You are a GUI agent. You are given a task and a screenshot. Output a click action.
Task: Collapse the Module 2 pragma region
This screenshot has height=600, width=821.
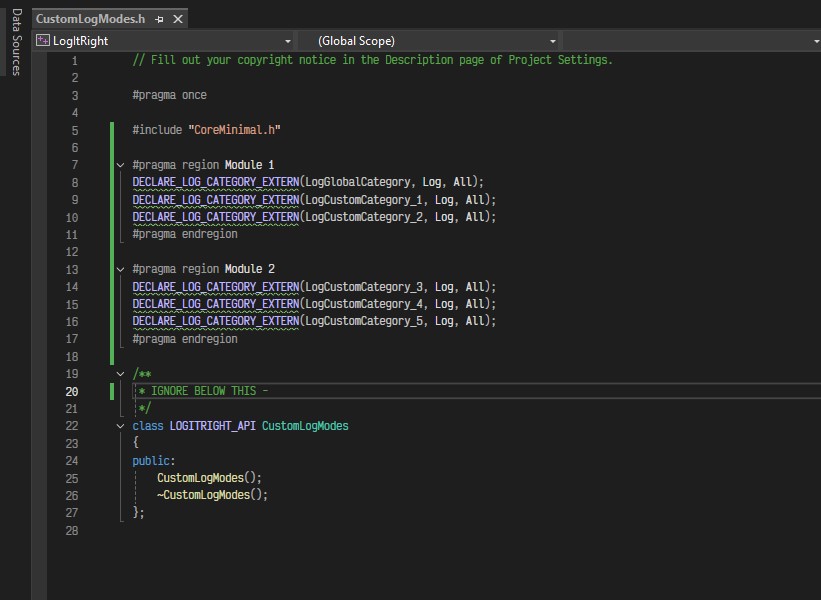tap(121, 270)
